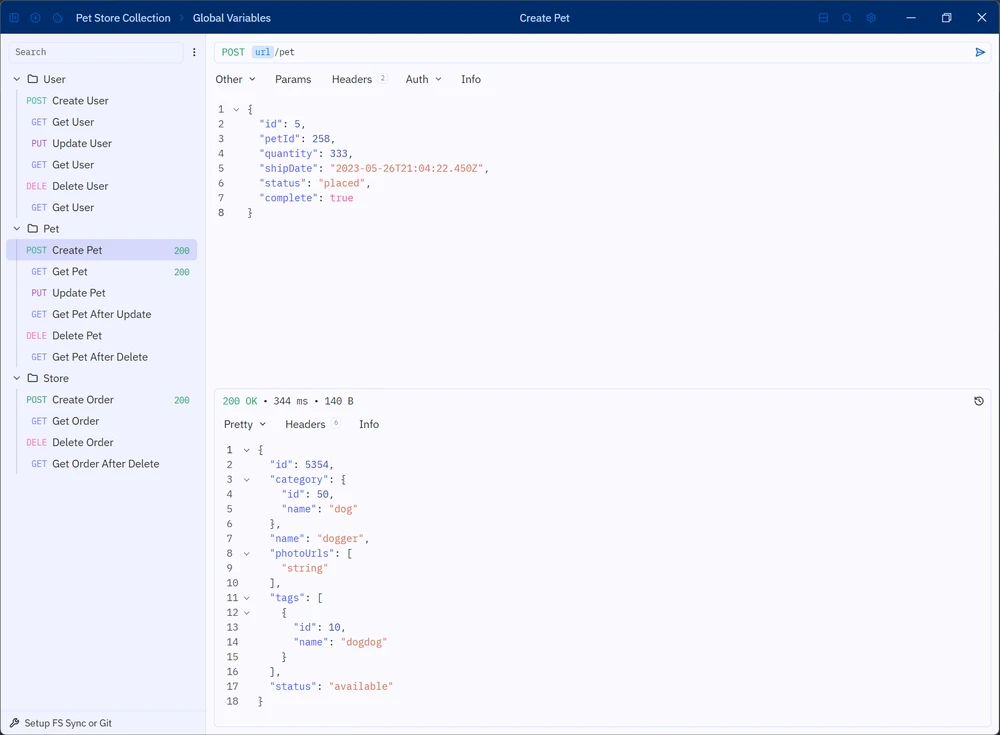Click the "available" status value in response

click(x=361, y=687)
